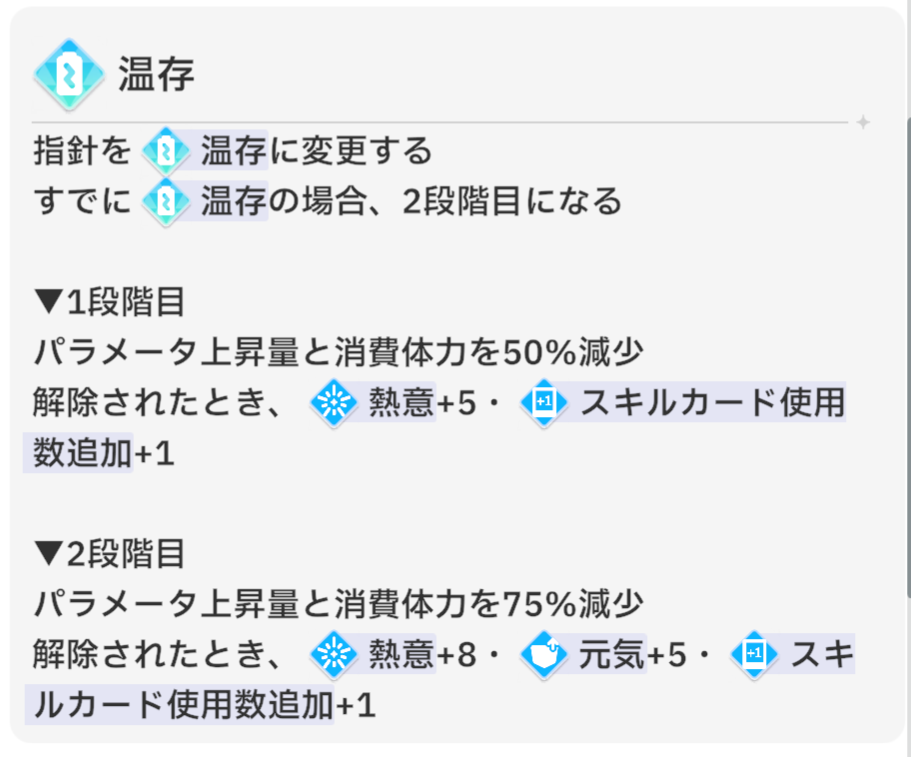
Task: Open the 温存 link in 温存の場合
Action: [234, 202]
